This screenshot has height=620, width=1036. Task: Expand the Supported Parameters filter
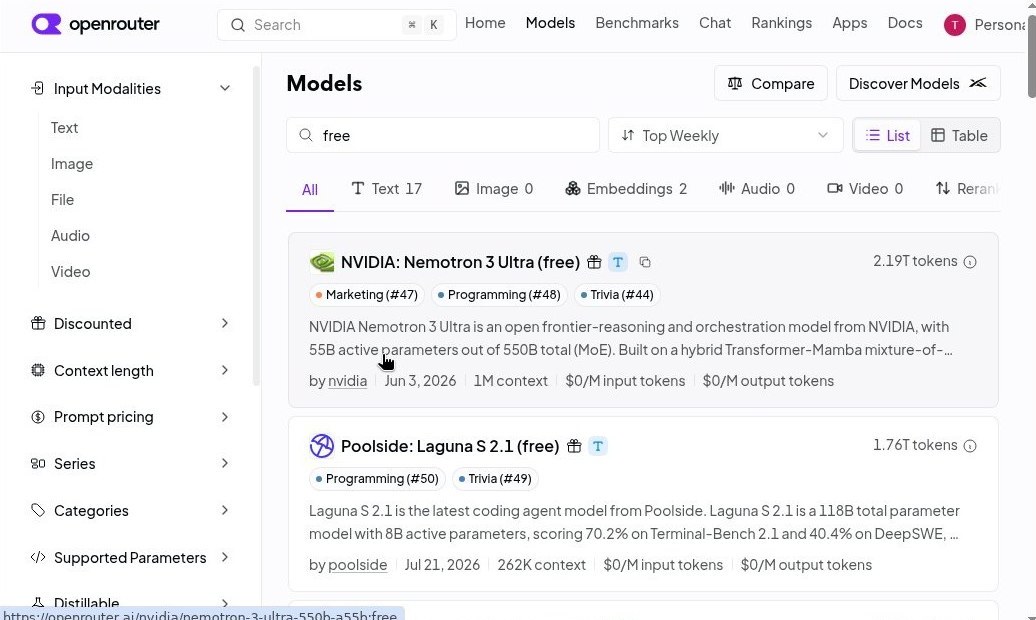225,557
